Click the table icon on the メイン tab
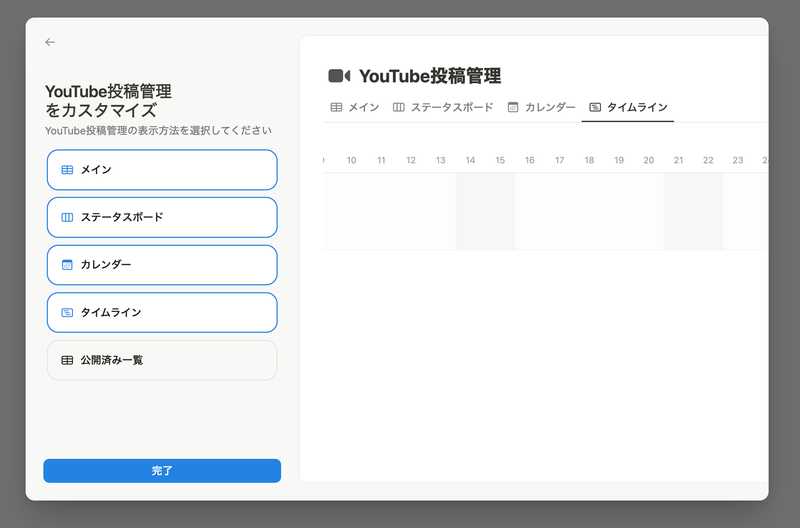This screenshot has height=528, width=800. tap(337, 107)
